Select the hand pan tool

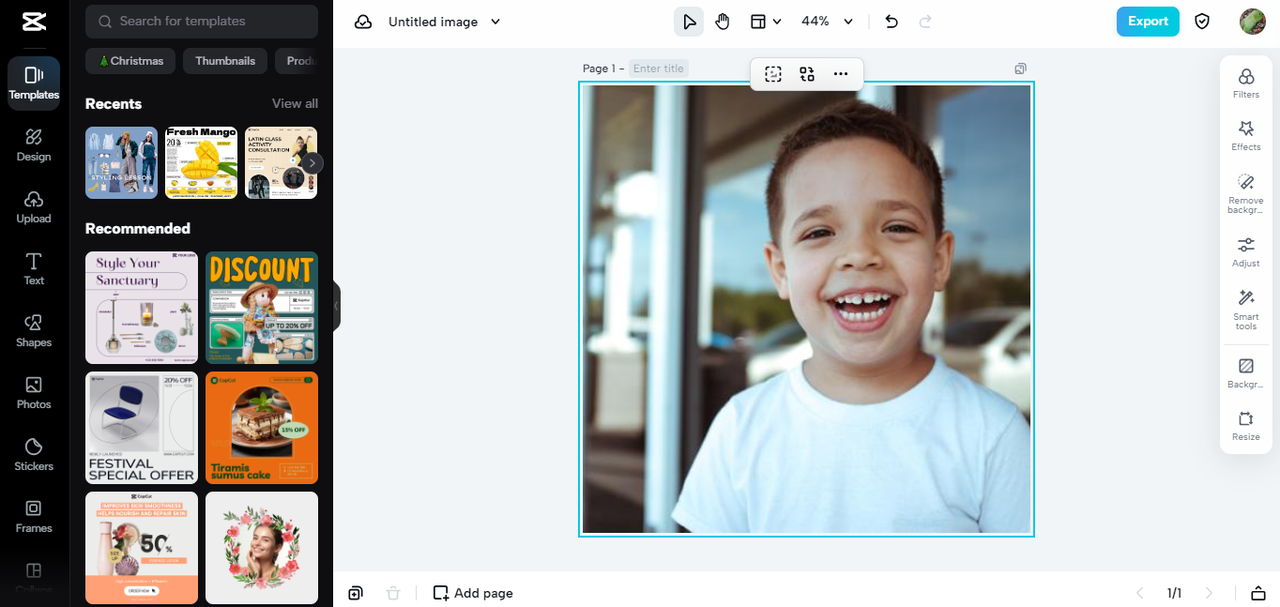click(x=723, y=21)
